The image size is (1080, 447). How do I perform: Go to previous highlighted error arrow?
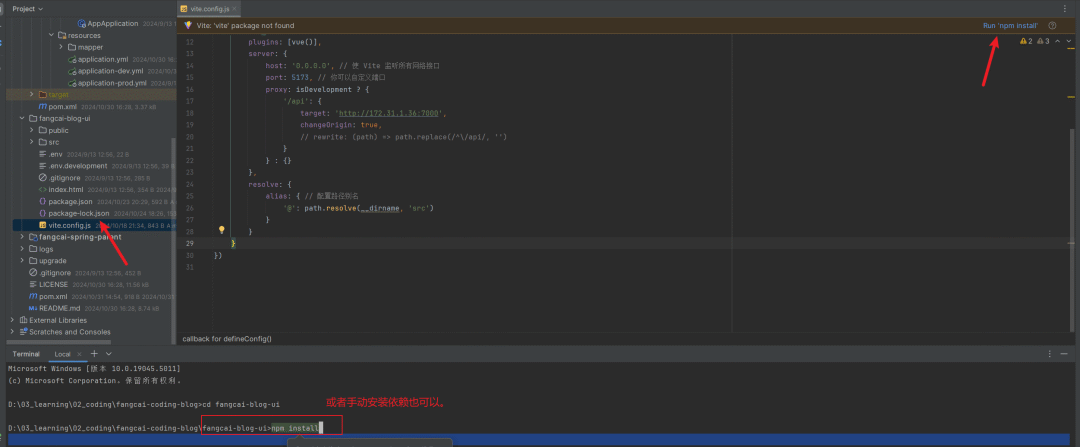pyautogui.click(x=1057, y=41)
